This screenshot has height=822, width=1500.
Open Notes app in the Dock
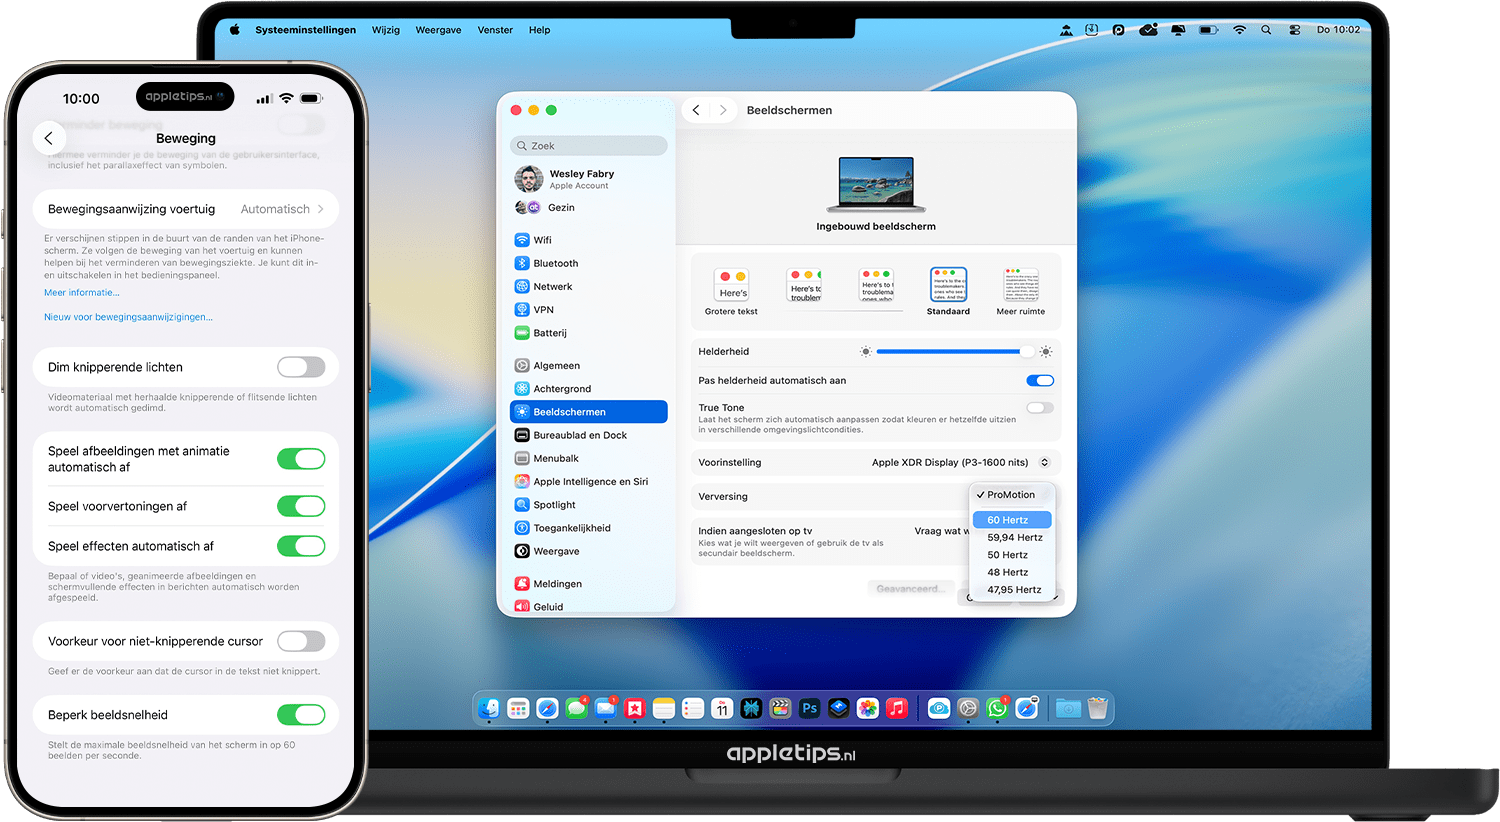point(664,708)
